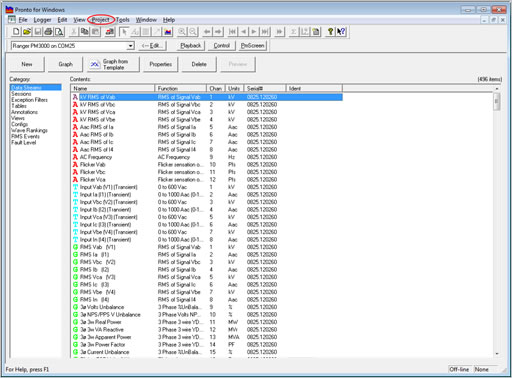Open the Tools menu
This screenshot has width=512, height=378.
click(122, 20)
